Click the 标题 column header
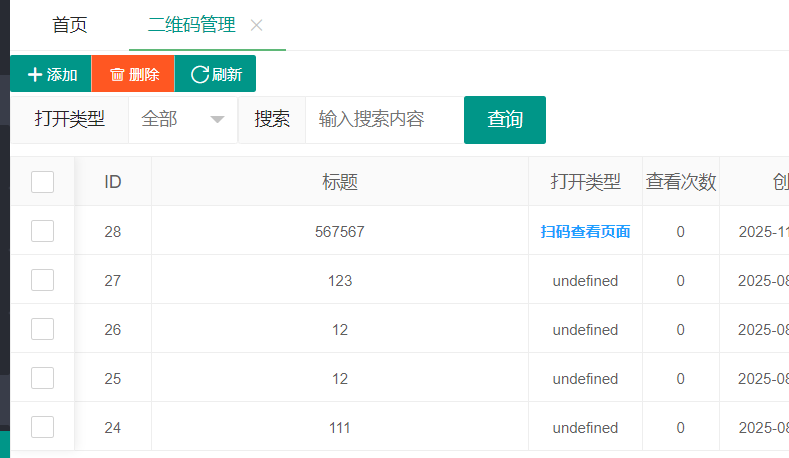 coord(340,182)
